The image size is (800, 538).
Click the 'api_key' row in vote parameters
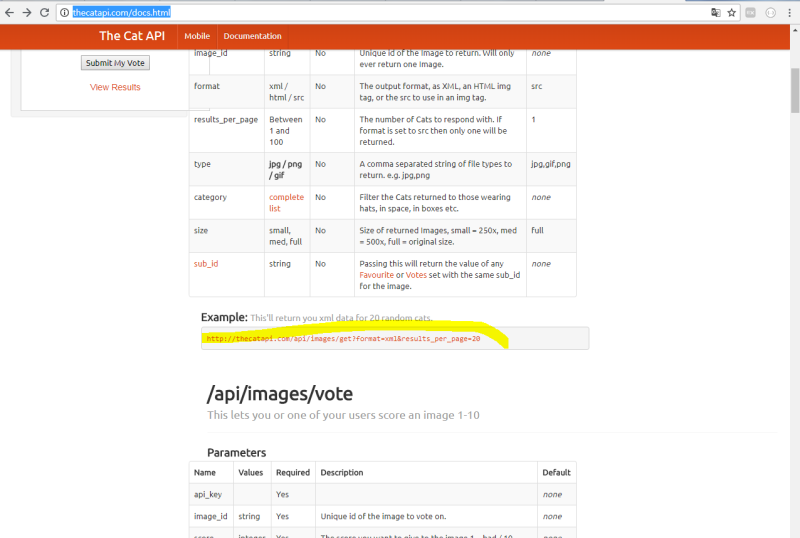[383, 494]
